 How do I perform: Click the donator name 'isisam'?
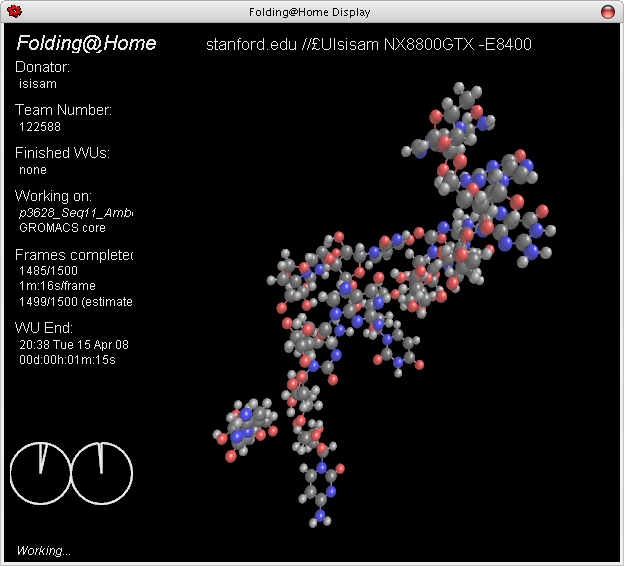tap(38, 84)
